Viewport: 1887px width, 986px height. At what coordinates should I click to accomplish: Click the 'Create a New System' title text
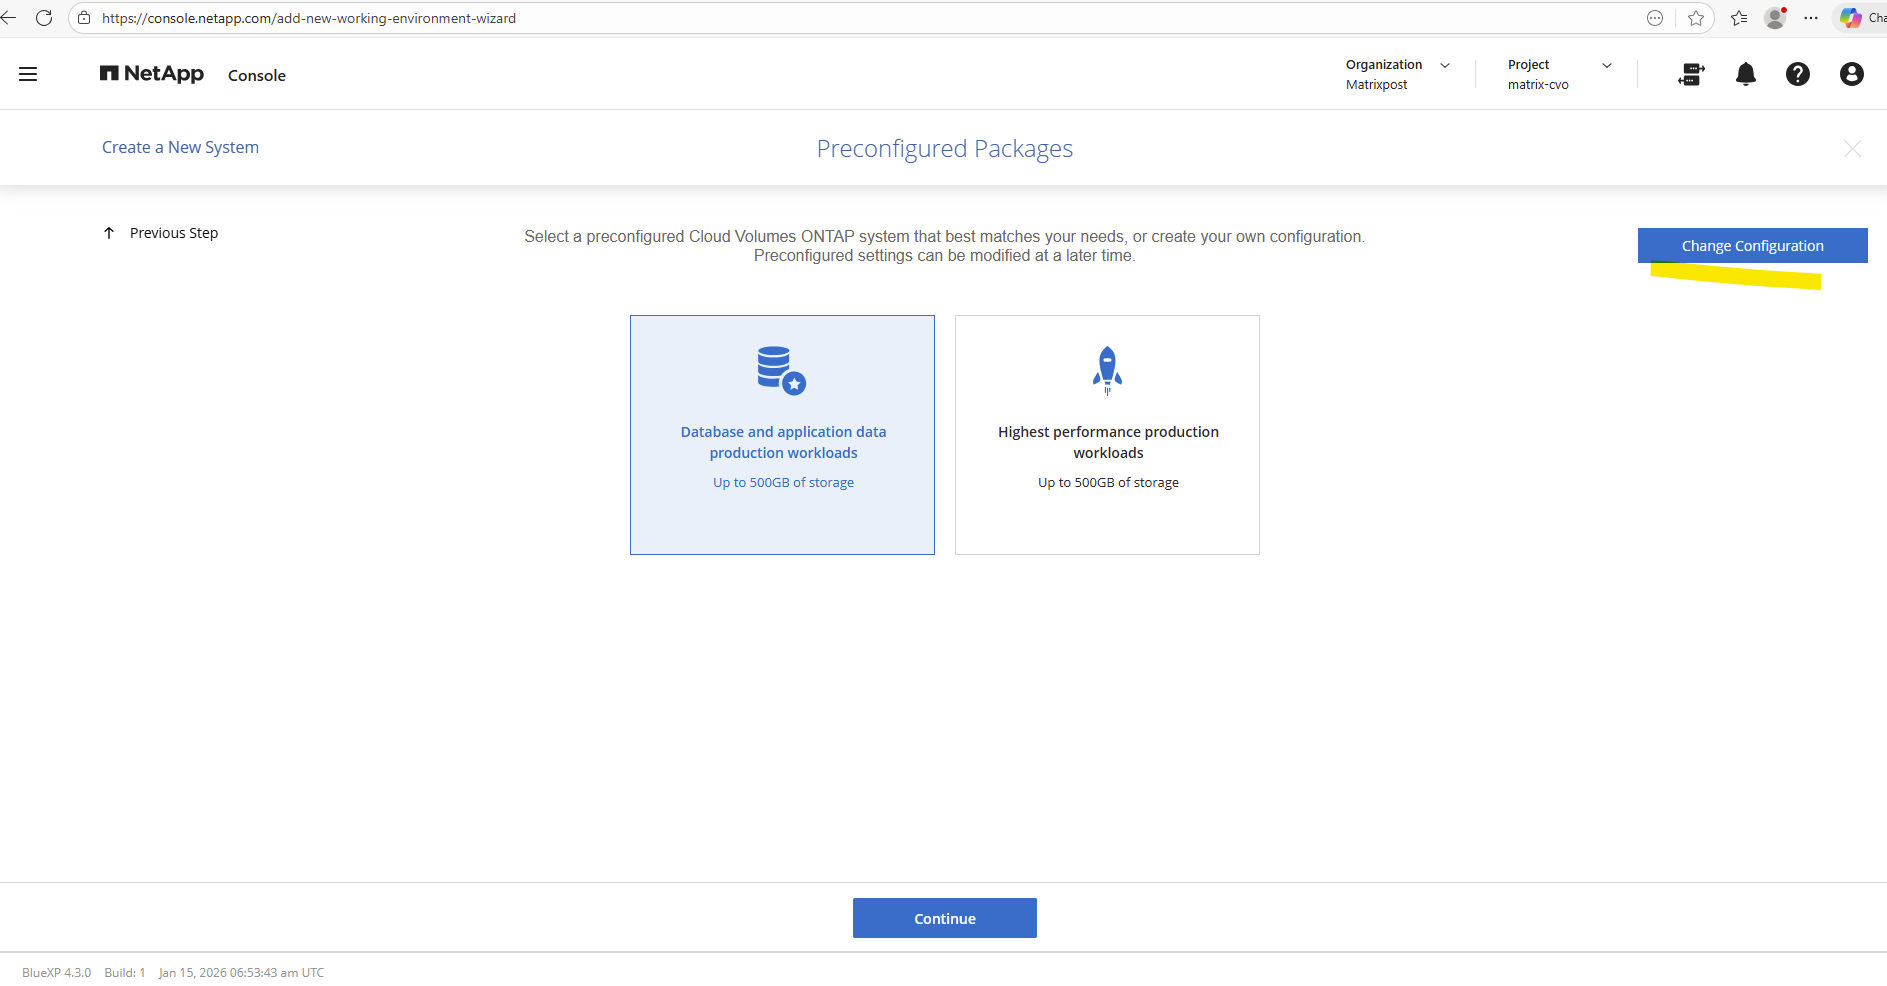click(x=180, y=147)
